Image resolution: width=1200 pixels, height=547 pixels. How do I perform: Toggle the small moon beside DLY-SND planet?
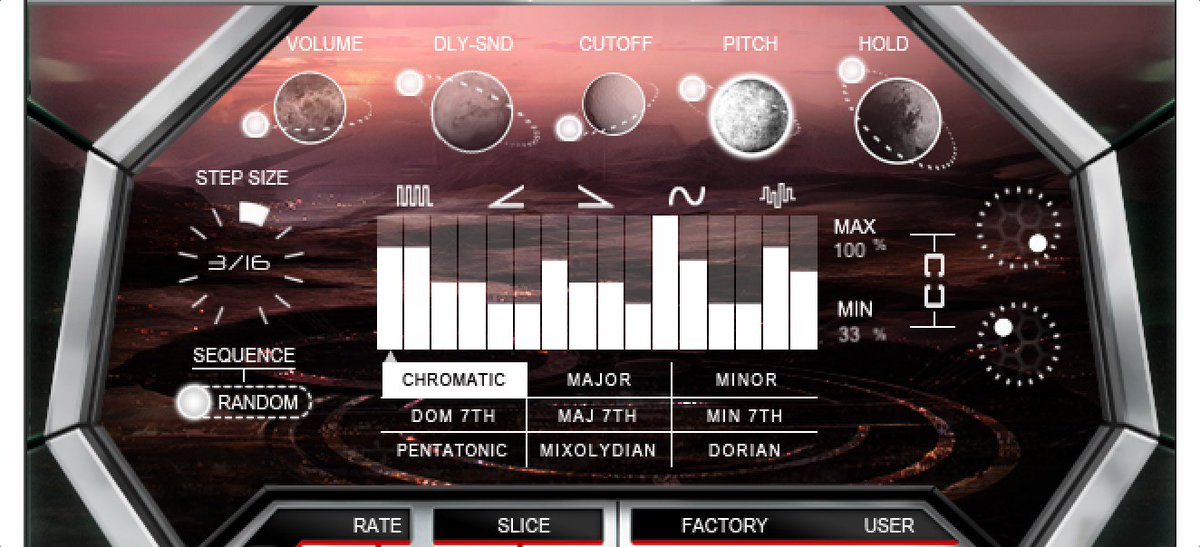pyautogui.click(x=409, y=83)
